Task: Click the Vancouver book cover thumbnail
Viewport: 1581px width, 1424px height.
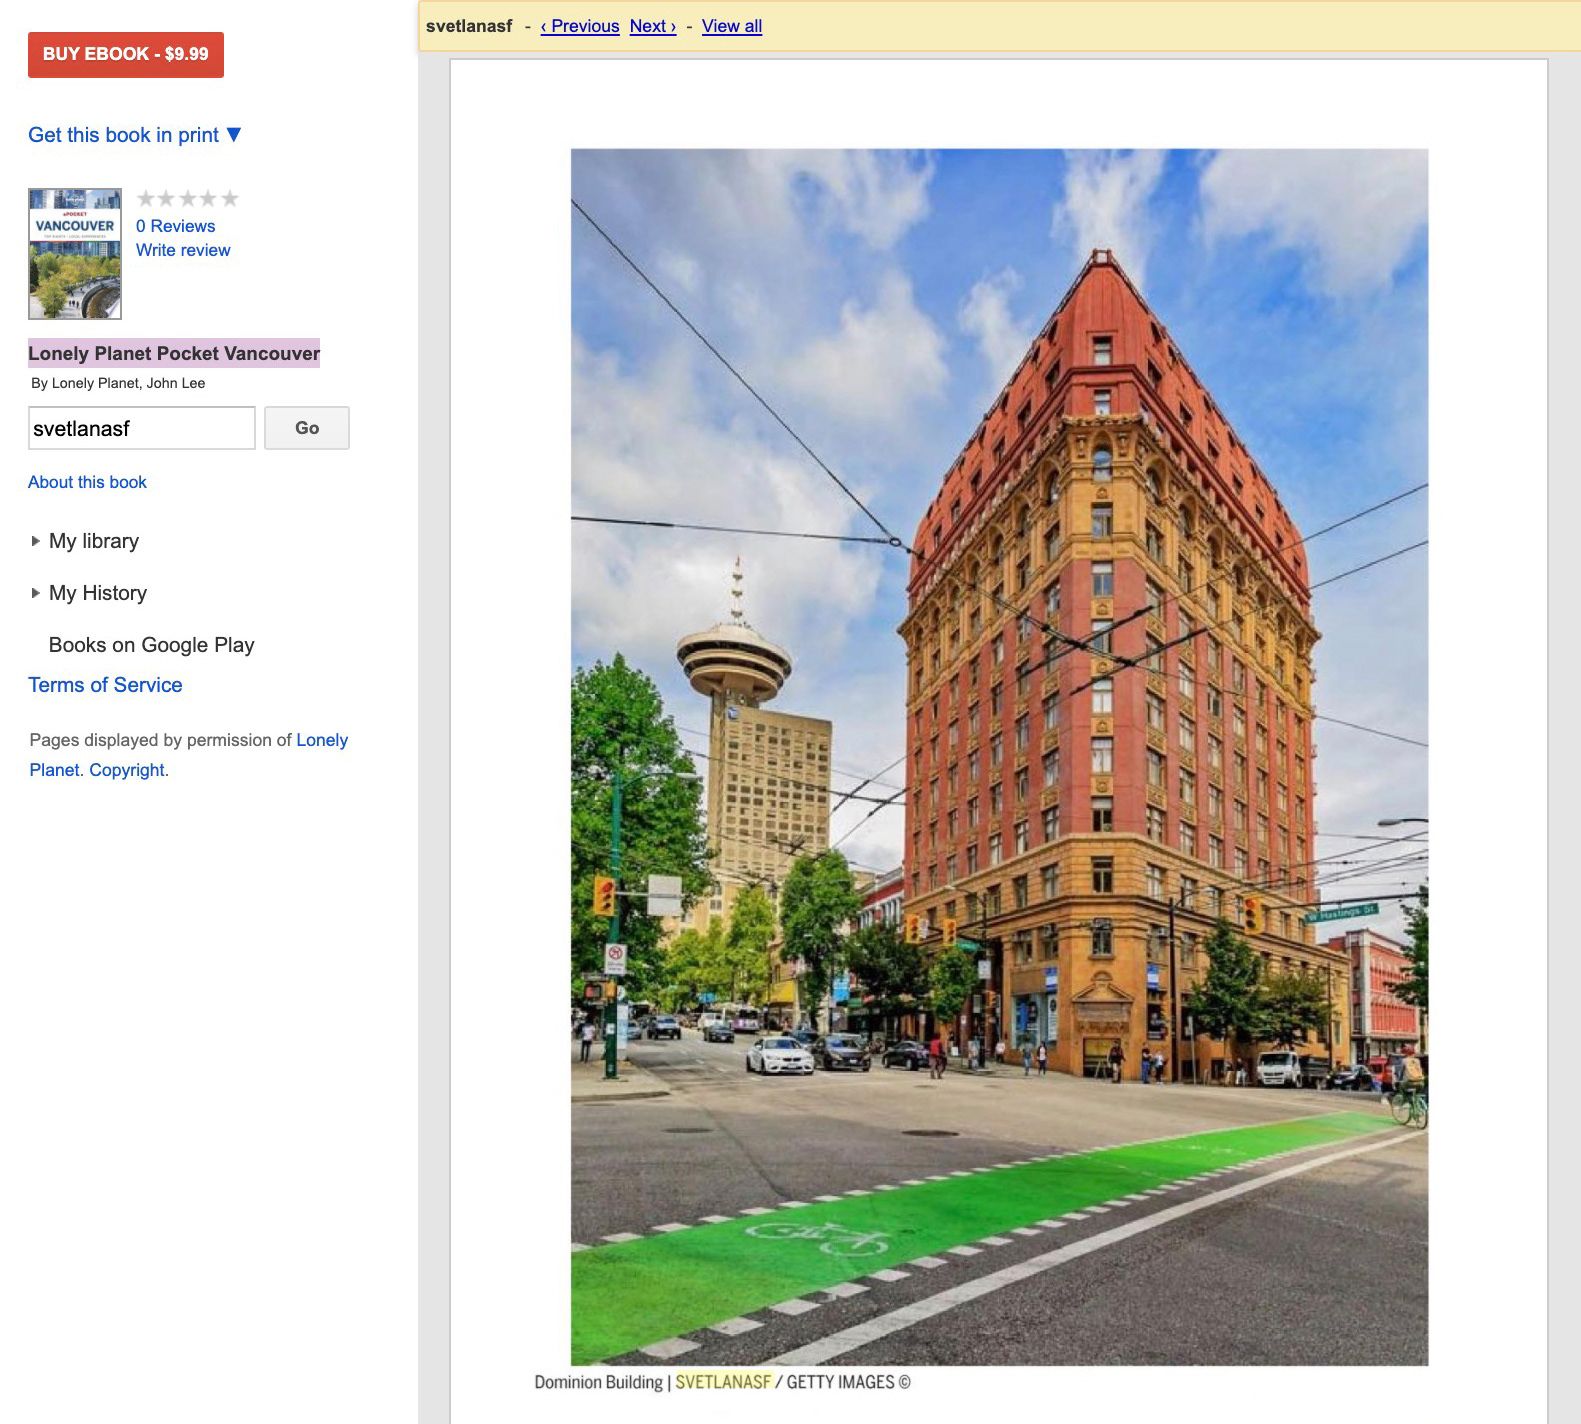Action: coord(75,254)
